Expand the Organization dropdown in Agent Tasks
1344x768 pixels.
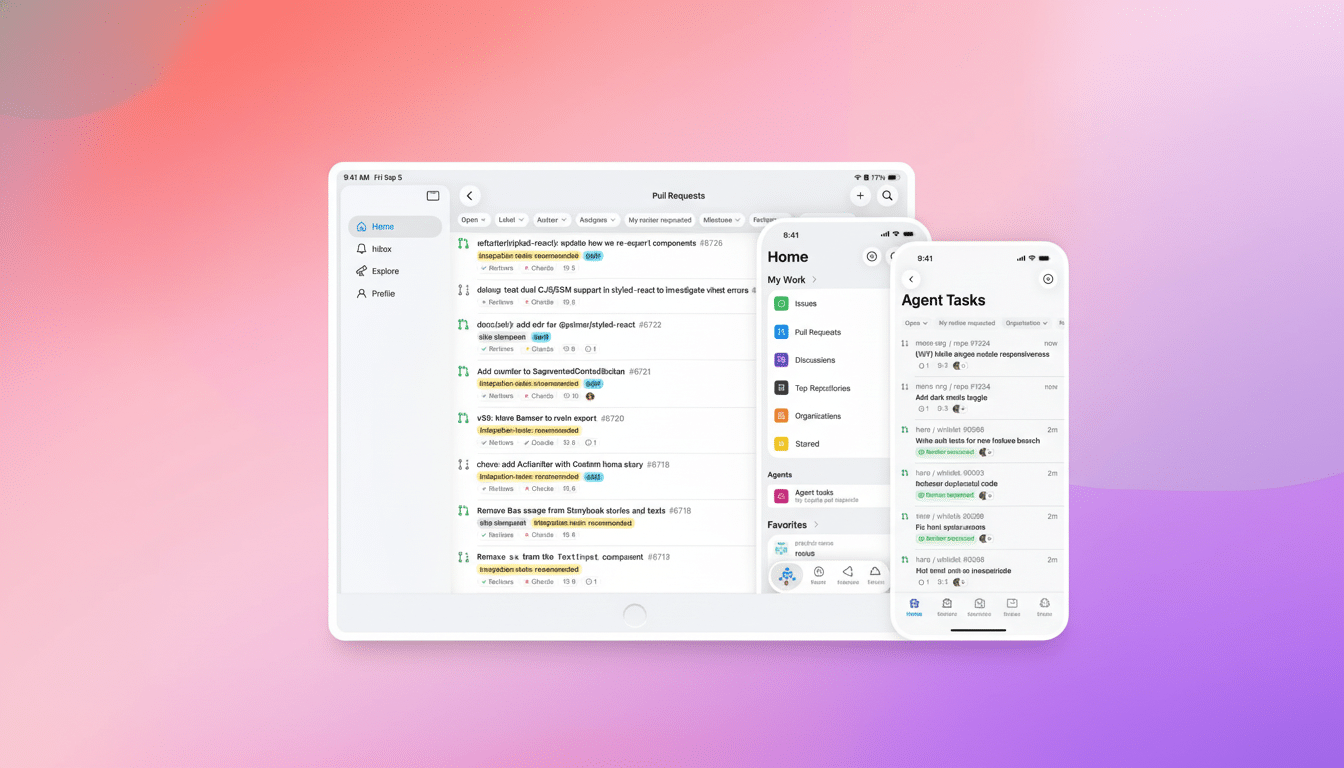pyautogui.click(x=1026, y=323)
